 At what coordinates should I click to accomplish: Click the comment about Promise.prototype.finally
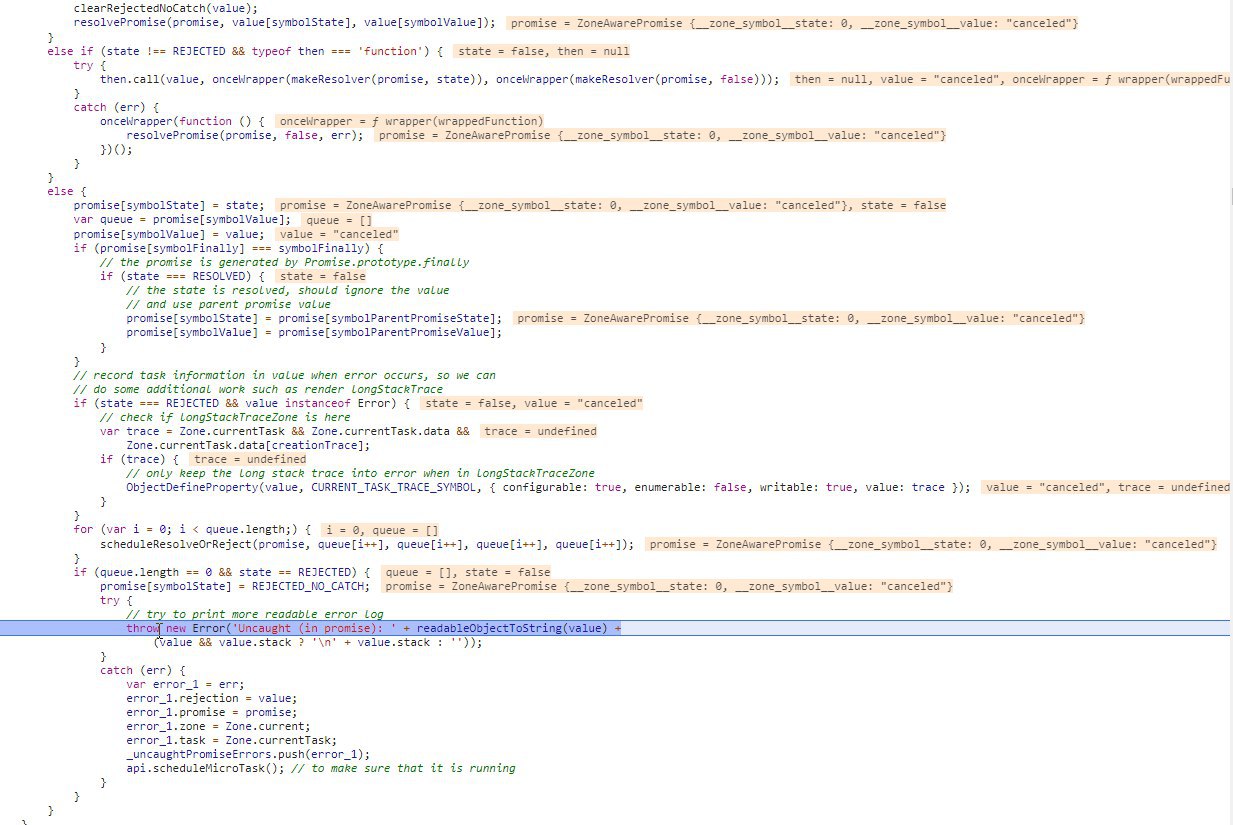(285, 262)
